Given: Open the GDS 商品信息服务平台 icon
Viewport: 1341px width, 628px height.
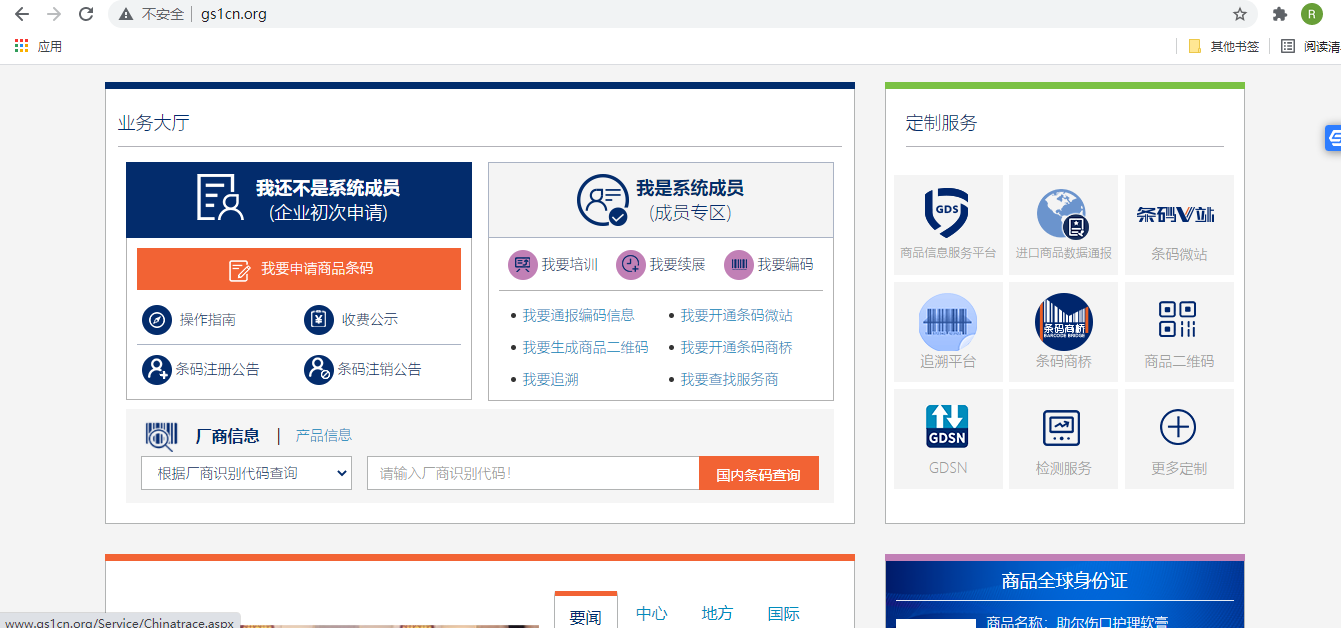Looking at the screenshot, I should 947,213.
